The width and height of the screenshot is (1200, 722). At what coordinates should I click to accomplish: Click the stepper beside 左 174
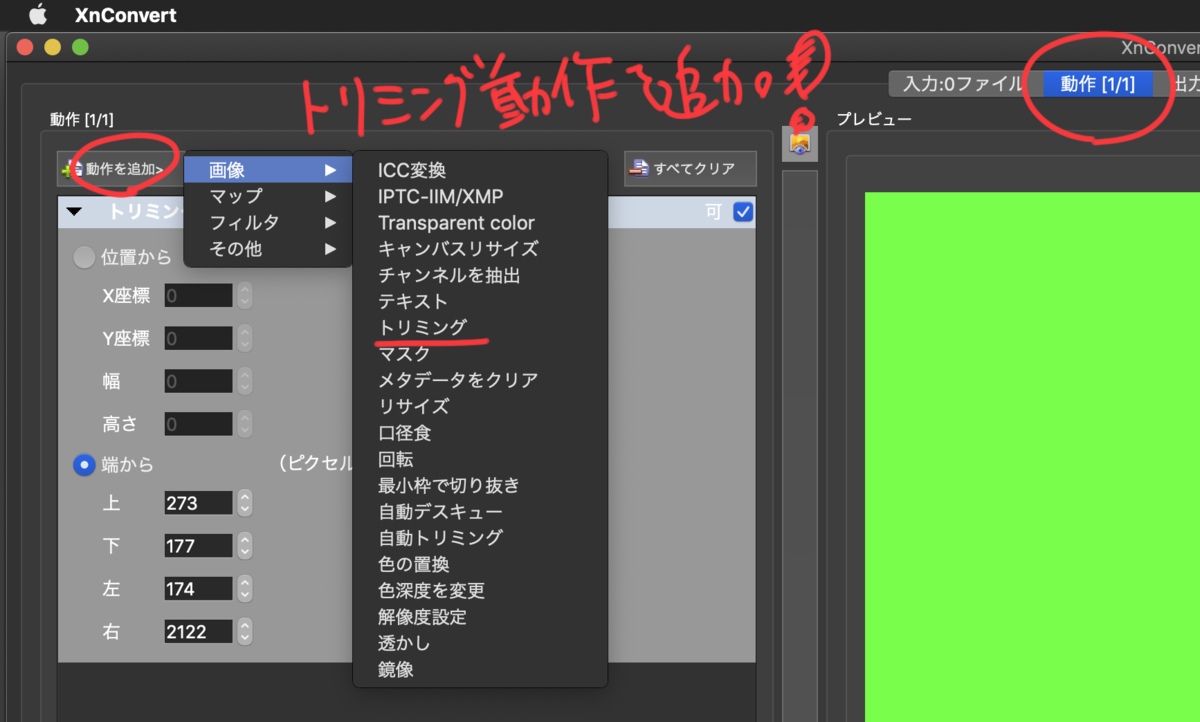pyautogui.click(x=245, y=589)
